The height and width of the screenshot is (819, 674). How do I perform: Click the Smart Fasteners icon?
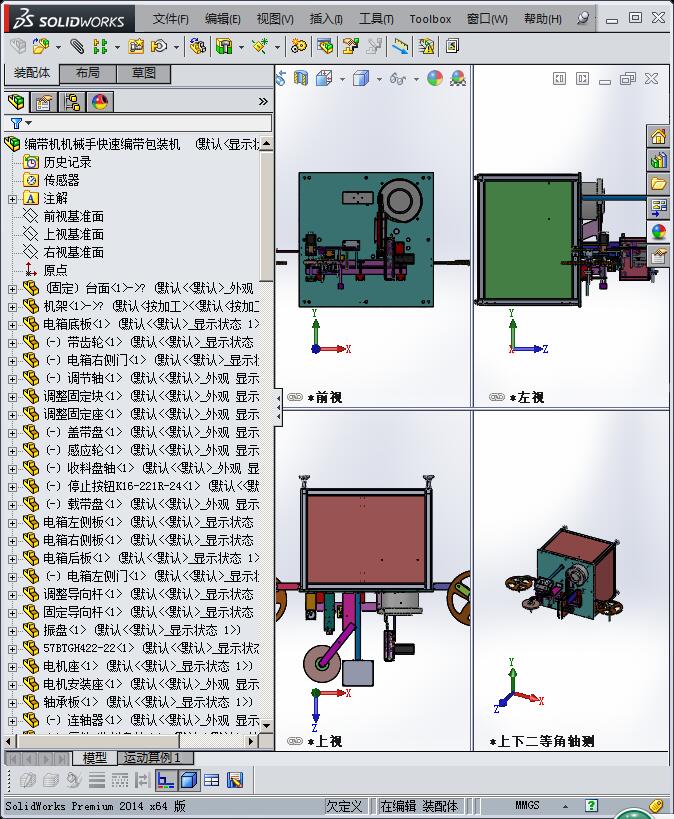coord(136,47)
